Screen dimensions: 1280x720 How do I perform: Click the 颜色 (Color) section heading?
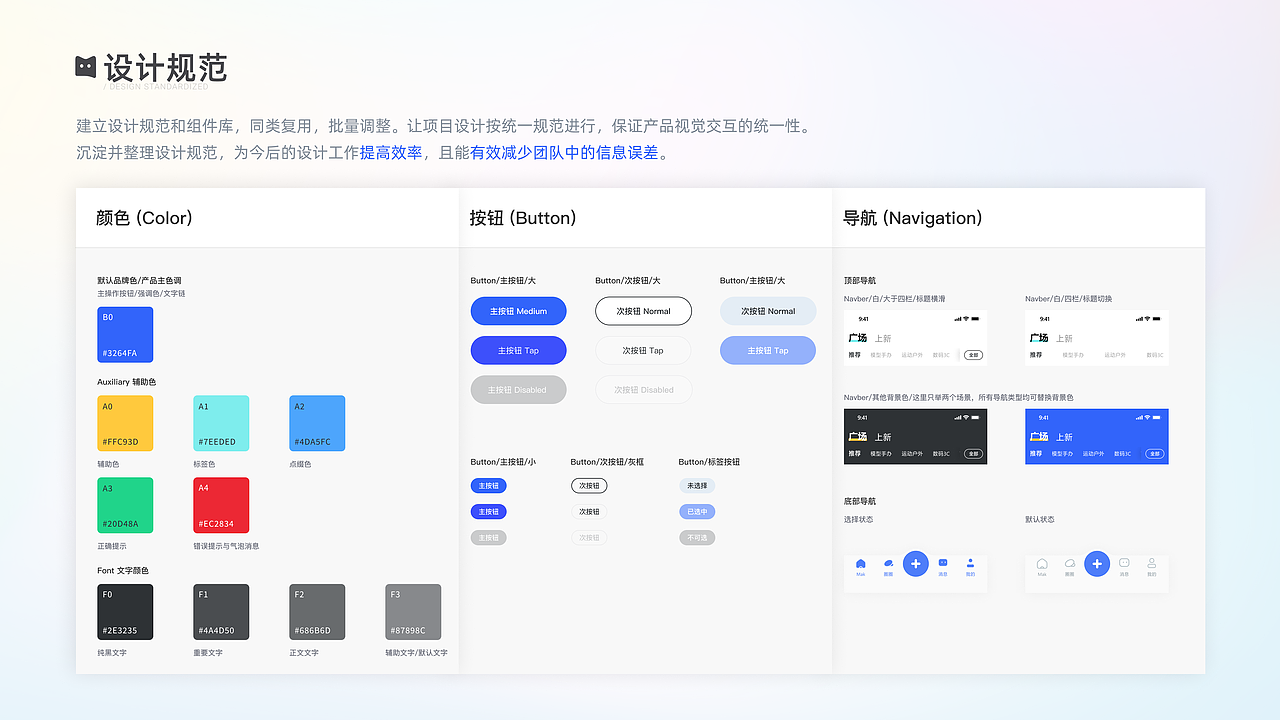pyautogui.click(x=144, y=218)
